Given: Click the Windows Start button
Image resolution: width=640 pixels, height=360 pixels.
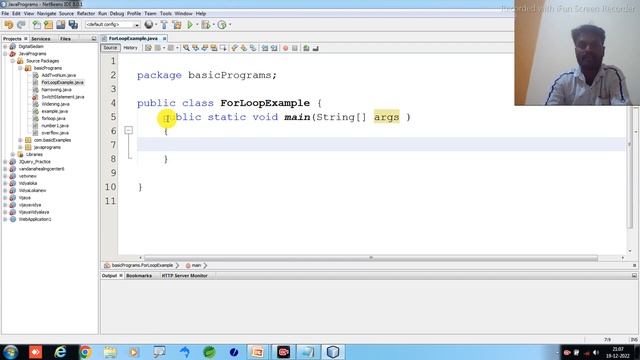Looking at the screenshot, I should [10, 352].
